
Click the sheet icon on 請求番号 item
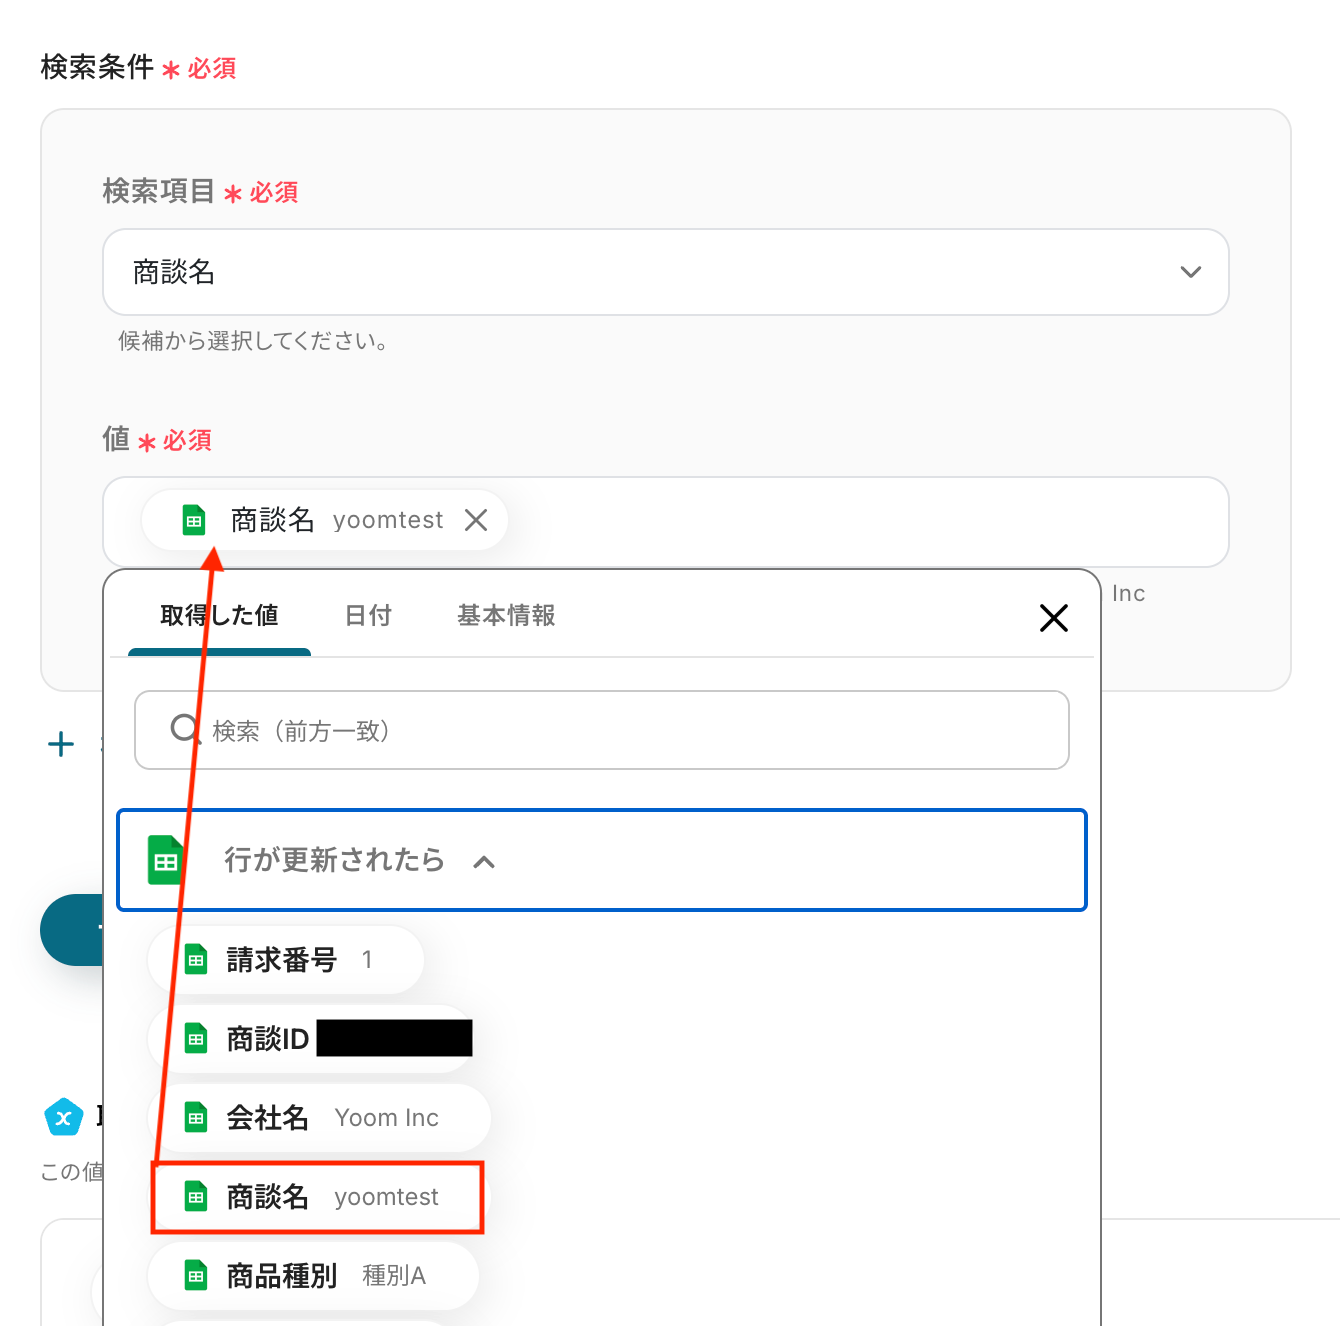click(196, 960)
